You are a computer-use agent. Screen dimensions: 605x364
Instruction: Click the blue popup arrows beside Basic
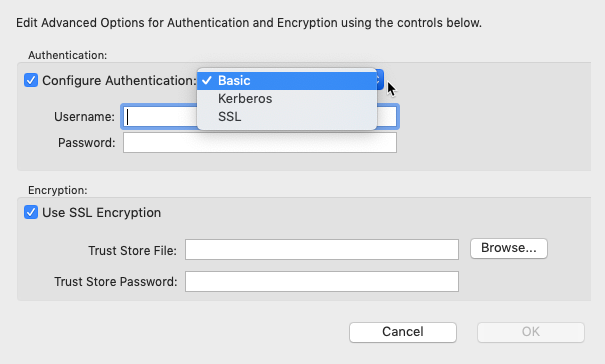(x=380, y=80)
